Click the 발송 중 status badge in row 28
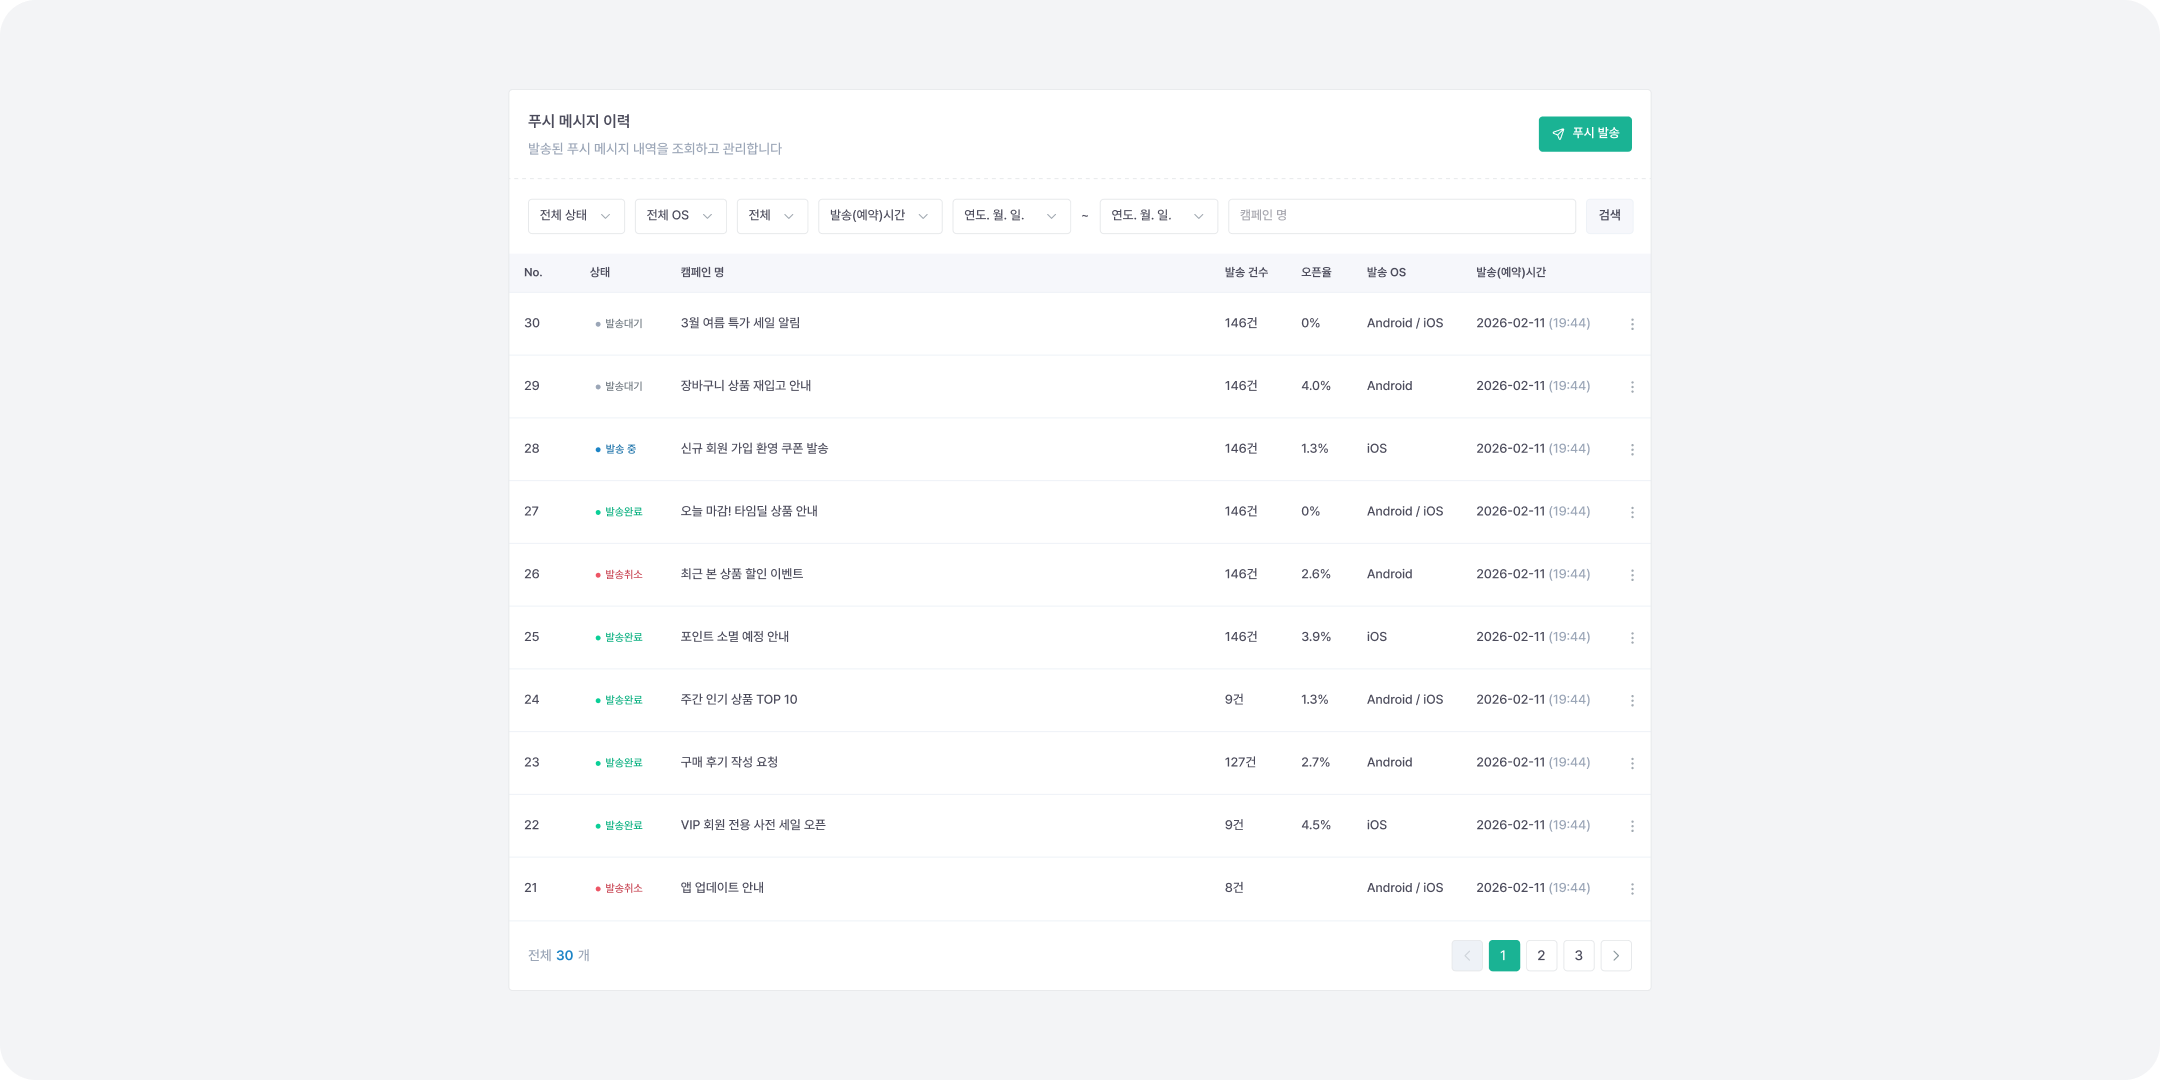The height and width of the screenshot is (1080, 2160). pyautogui.click(x=616, y=450)
